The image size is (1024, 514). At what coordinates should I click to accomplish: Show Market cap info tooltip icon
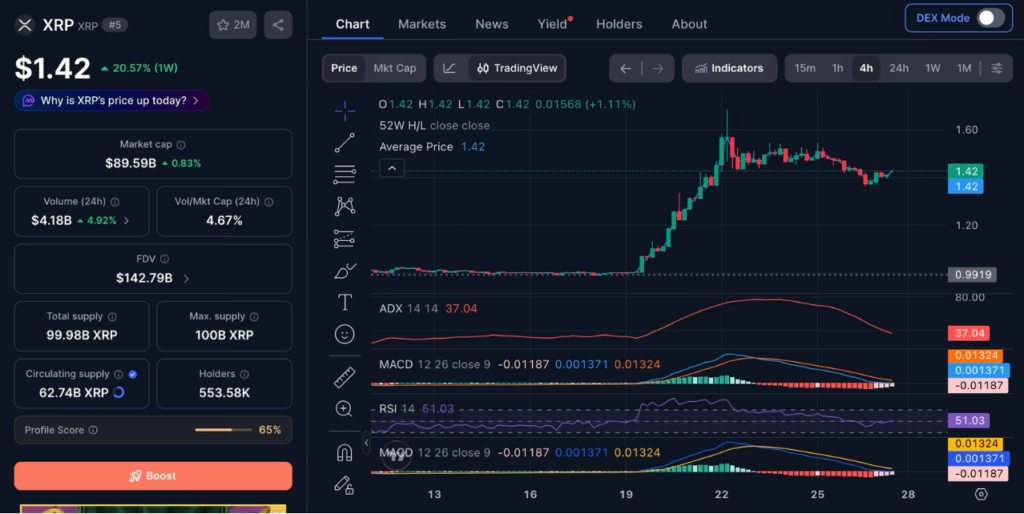pyautogui.click(x=181, y=145)
